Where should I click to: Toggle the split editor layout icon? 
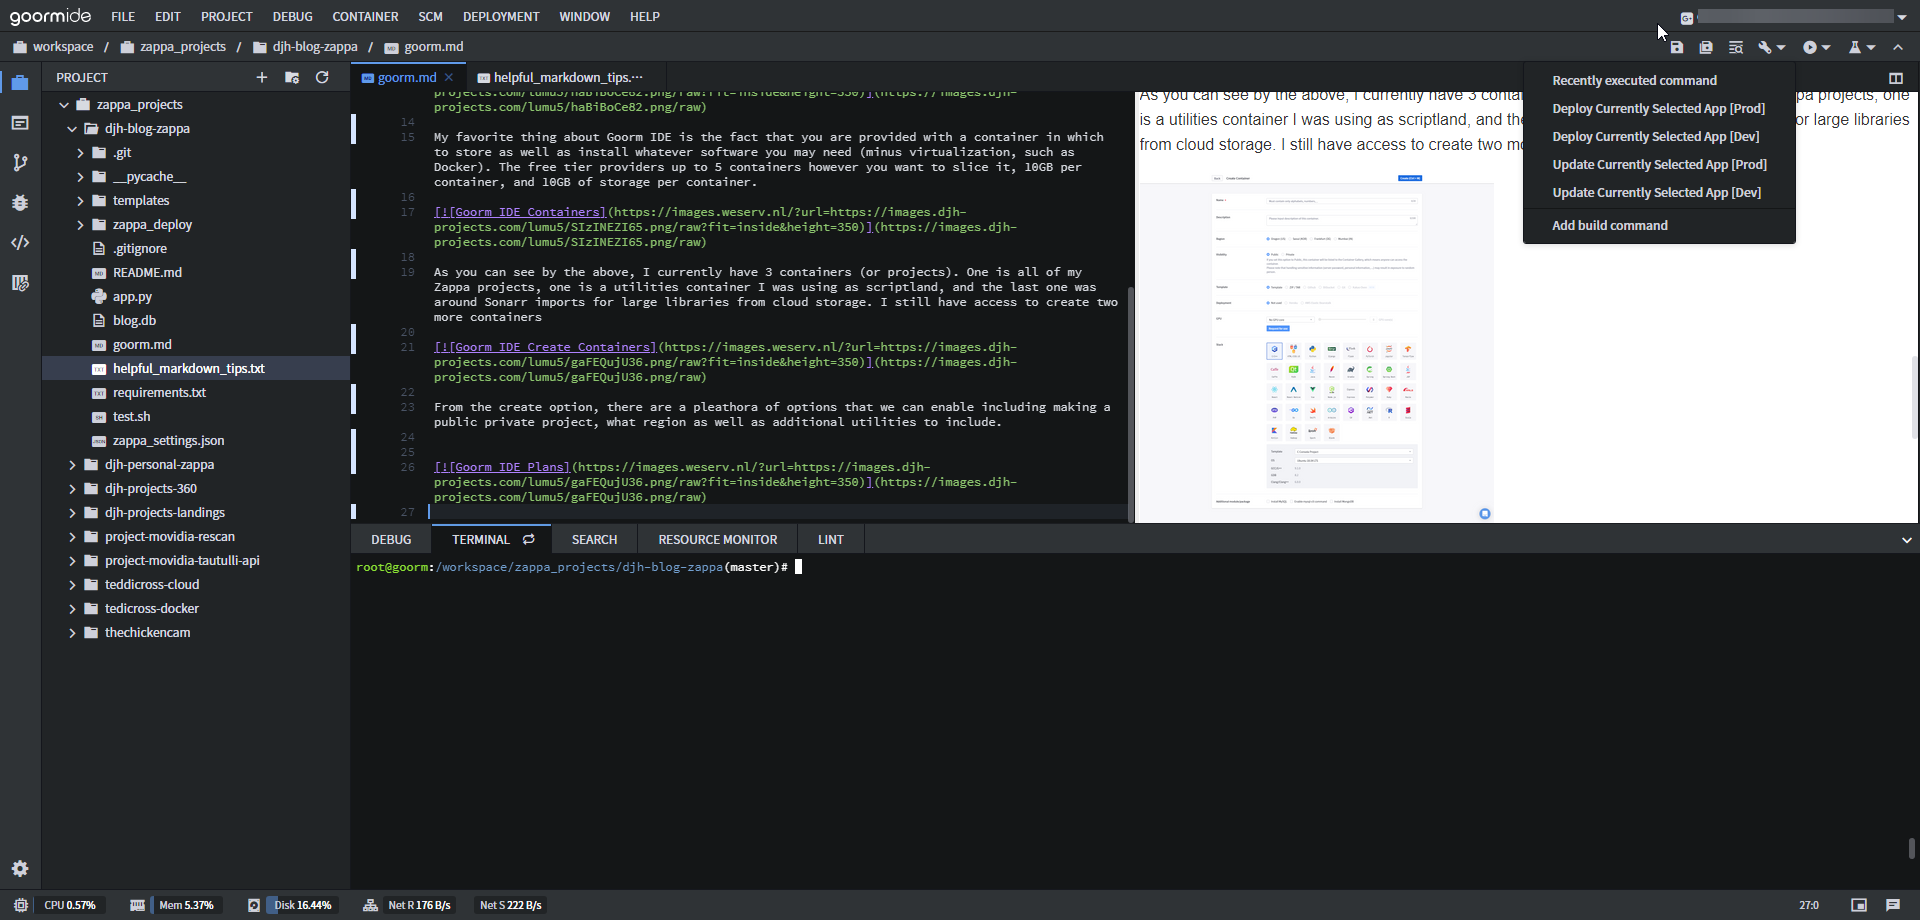coord(1895,78)
